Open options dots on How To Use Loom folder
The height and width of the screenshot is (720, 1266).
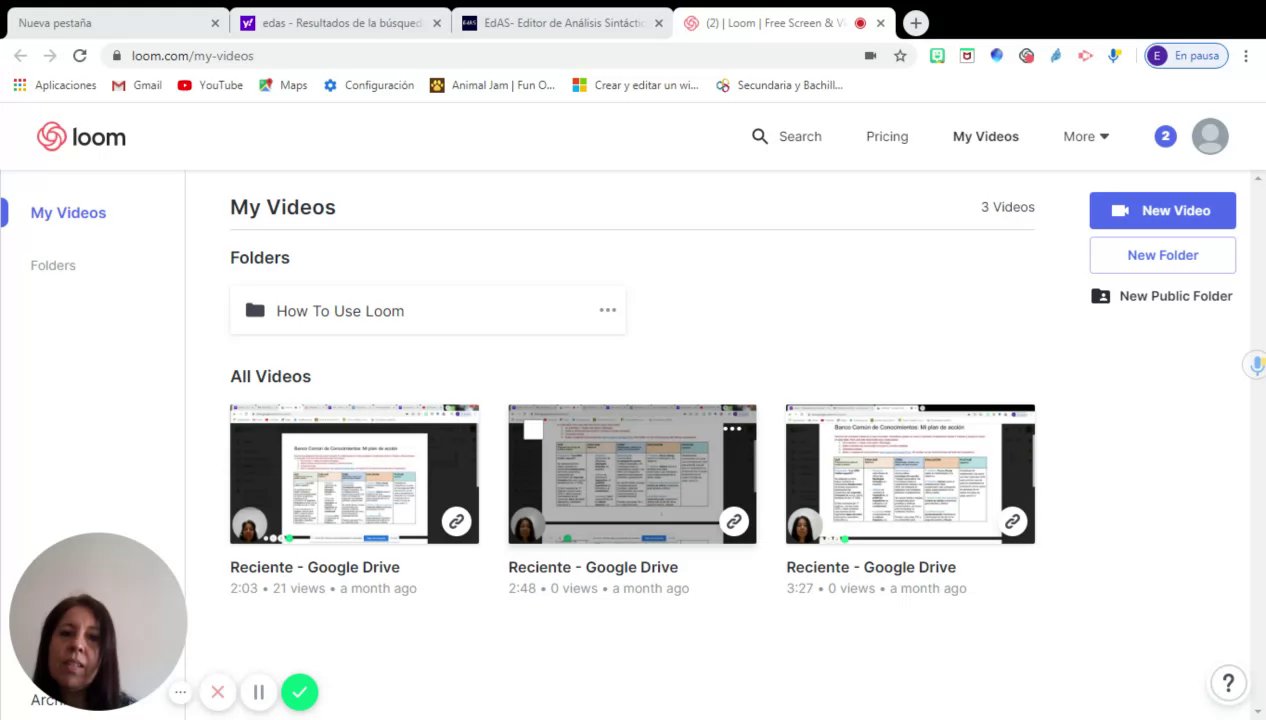607,310
